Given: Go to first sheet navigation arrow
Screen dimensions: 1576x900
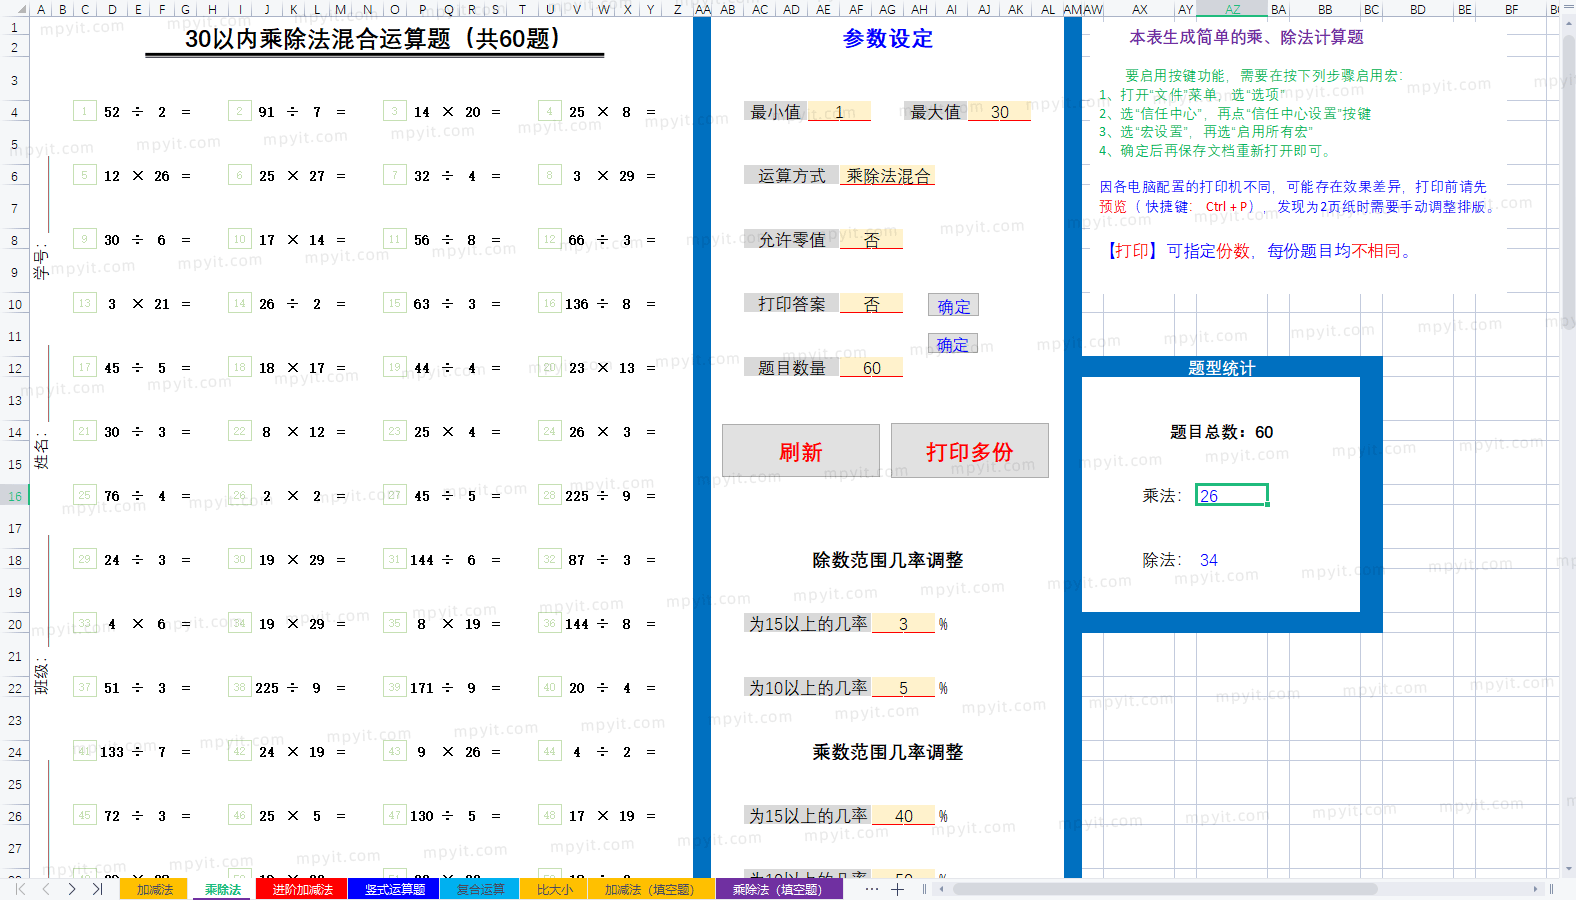Looking at the screenshot, I should (x=20, y=889).
